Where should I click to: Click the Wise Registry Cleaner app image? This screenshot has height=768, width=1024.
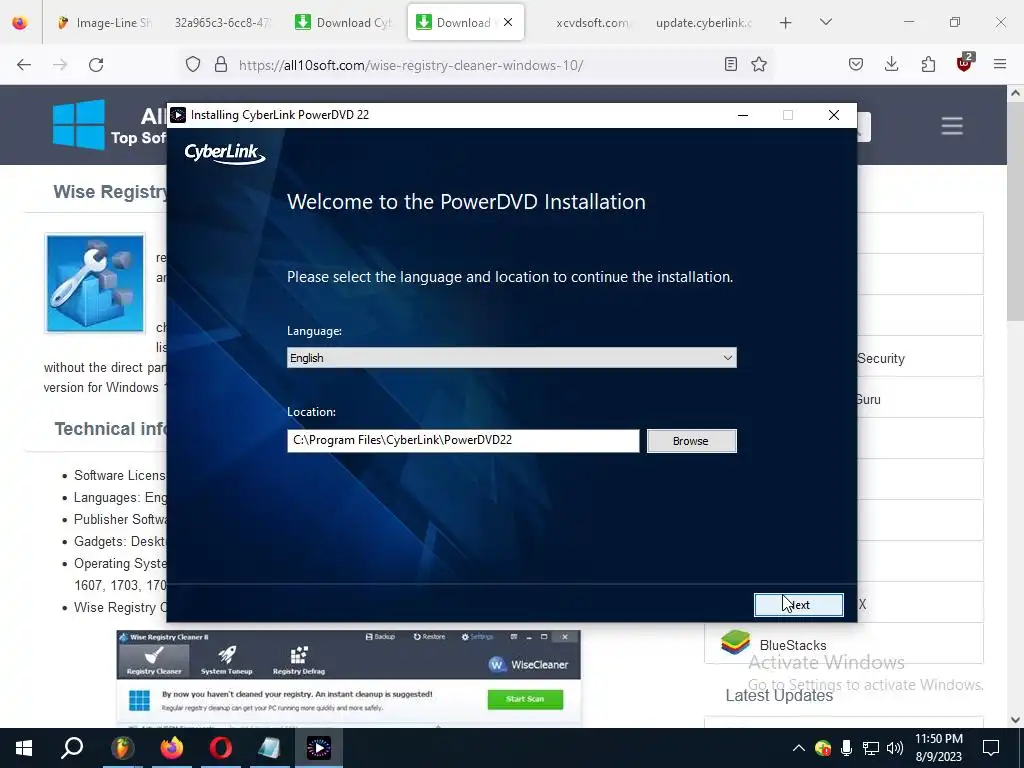tap(95, 283)
